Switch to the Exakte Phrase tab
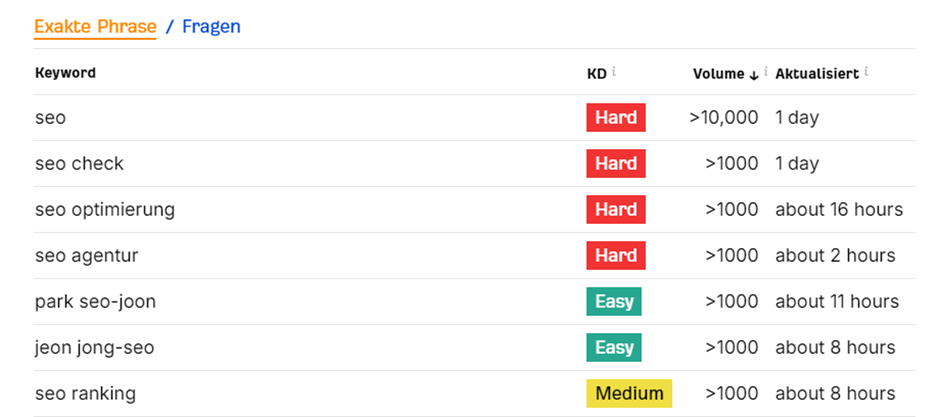 95,26
